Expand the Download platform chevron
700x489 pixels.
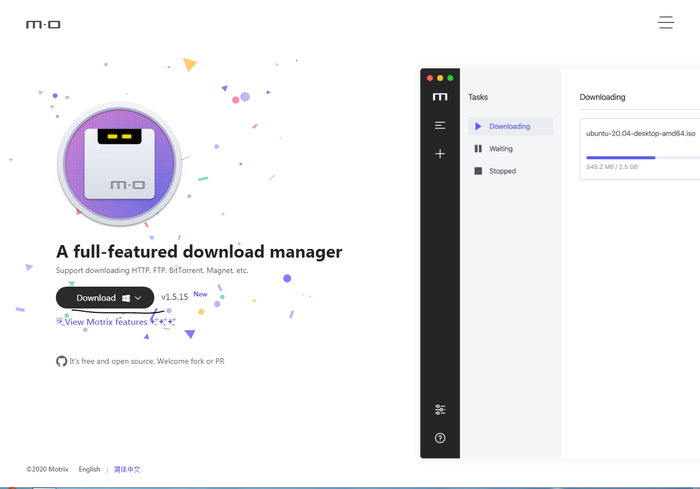pyautogui.click(x=138, y=298)
